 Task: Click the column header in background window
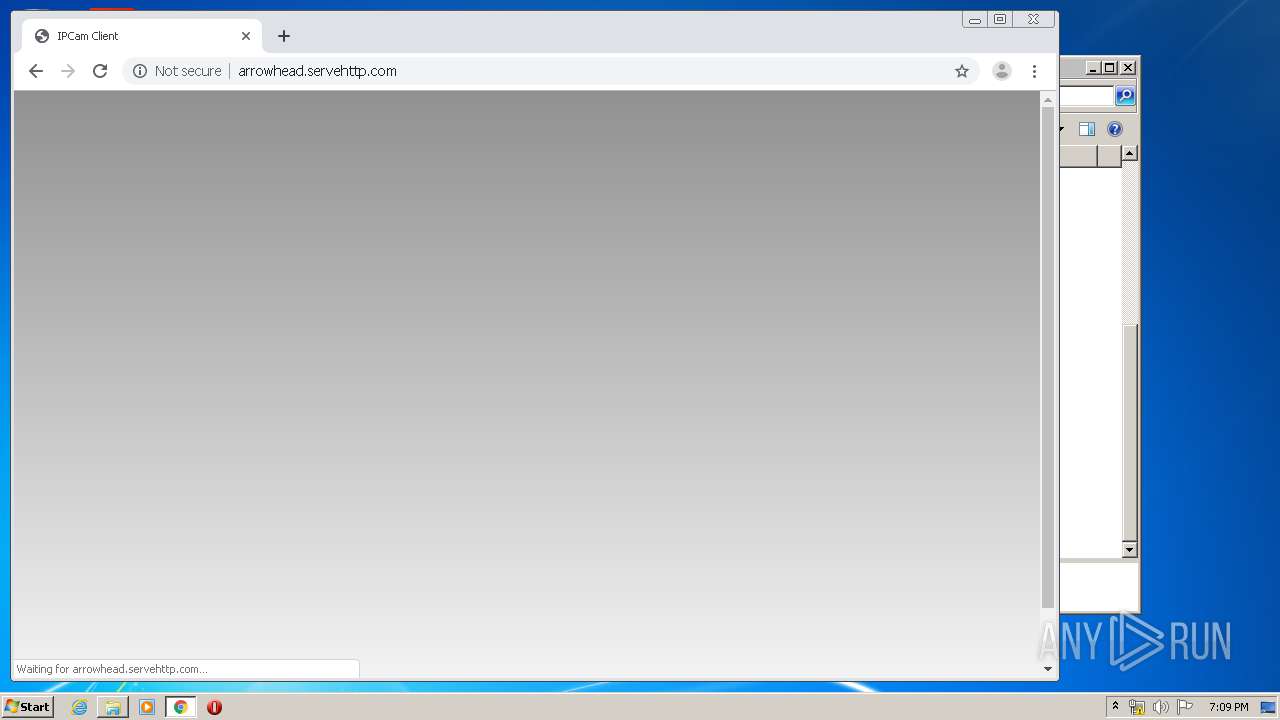pos(1079,156)
